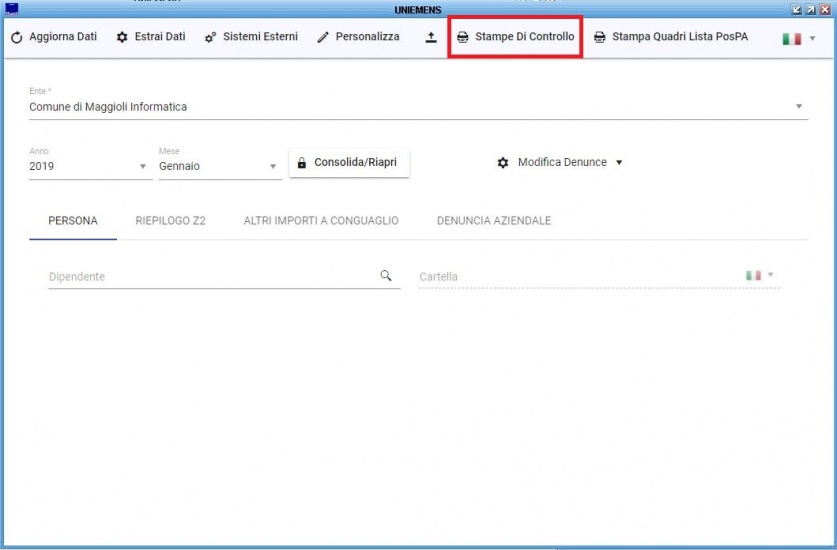Click the gear icon beside Modifica Denunce
This screenshot has height=550, width=837.
click(503, 162)
